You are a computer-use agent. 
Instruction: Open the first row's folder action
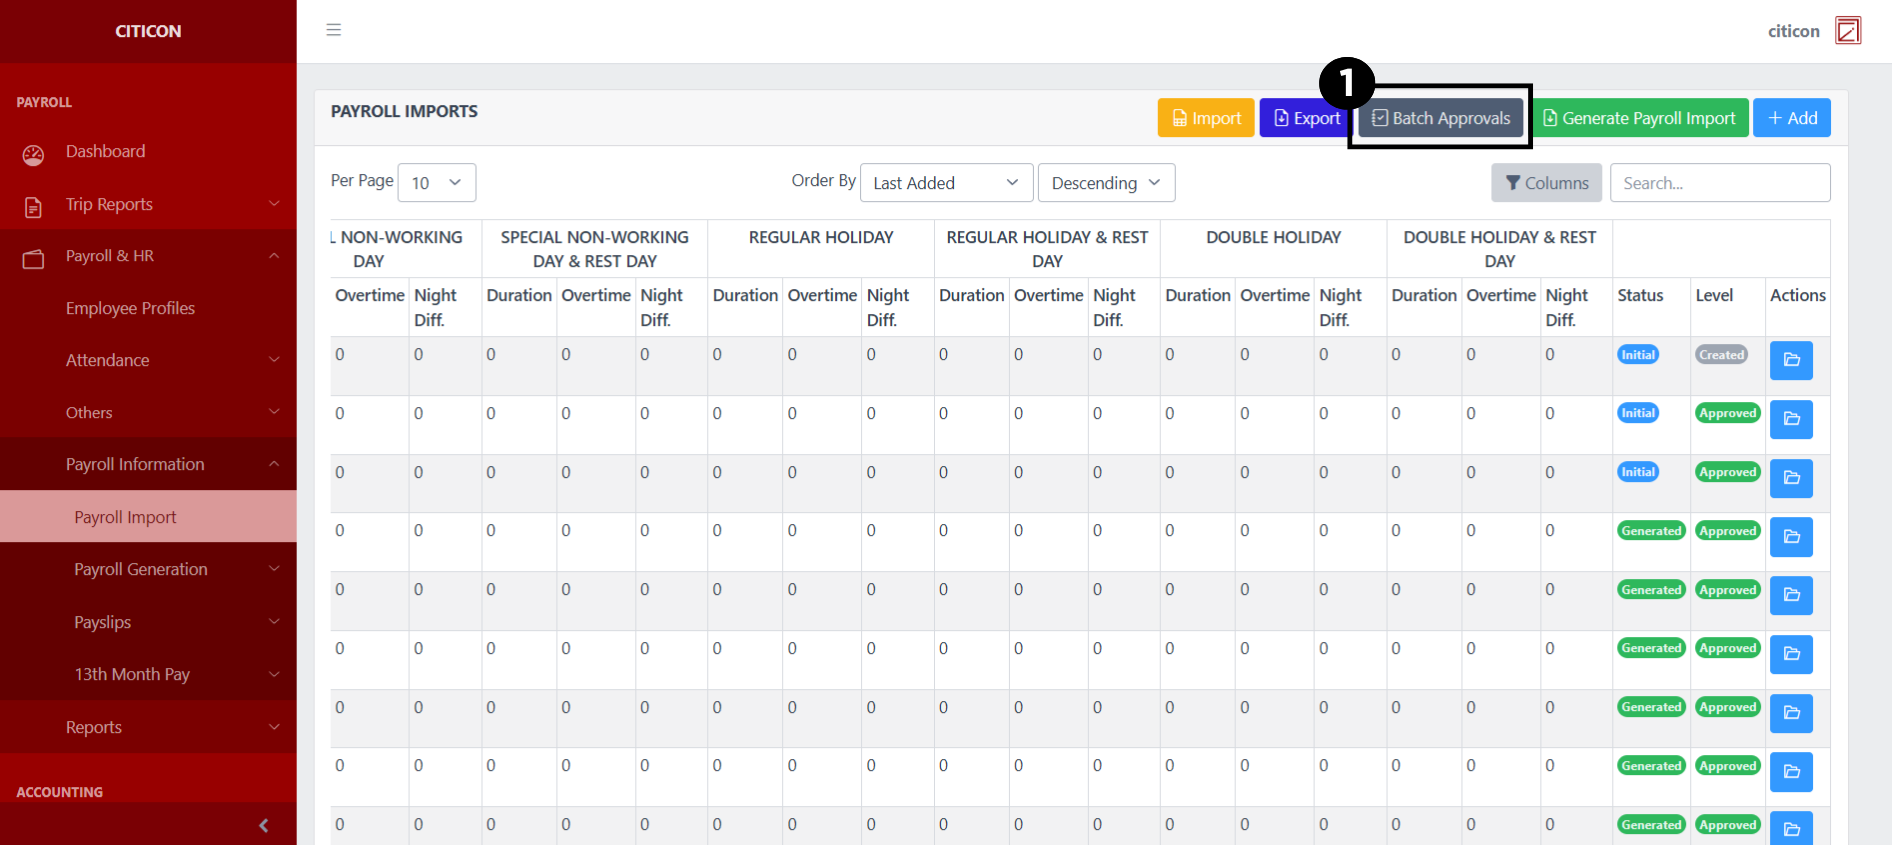pyautogui.click(x=1791, y=360)
